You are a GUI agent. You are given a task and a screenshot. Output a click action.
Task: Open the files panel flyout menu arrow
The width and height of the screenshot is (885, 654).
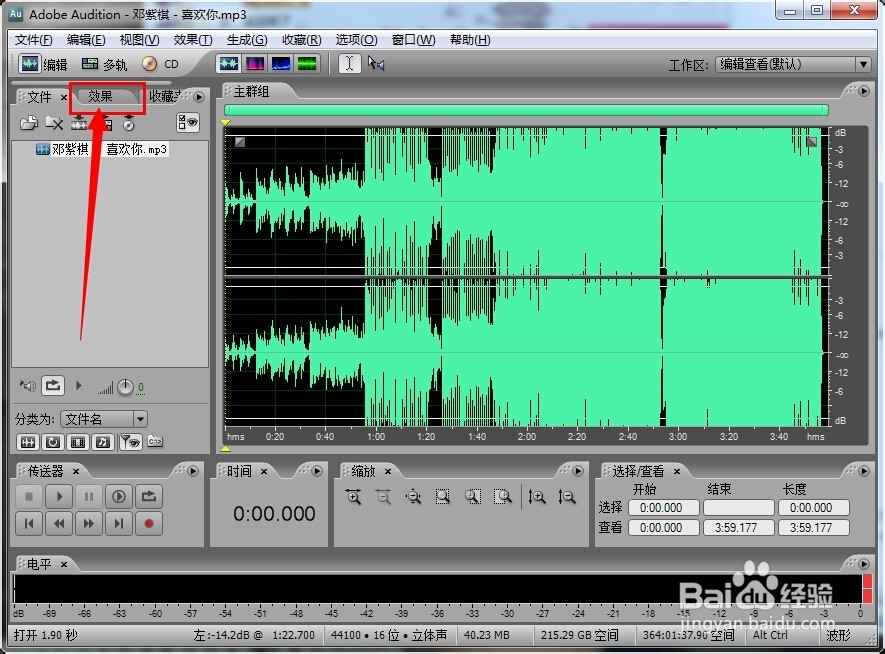pos(199,97)
